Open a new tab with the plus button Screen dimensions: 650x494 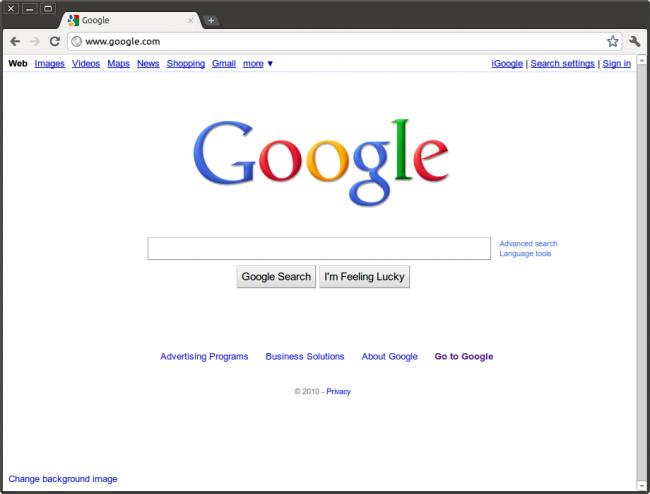pyautogui.click(x=211, y=20)
